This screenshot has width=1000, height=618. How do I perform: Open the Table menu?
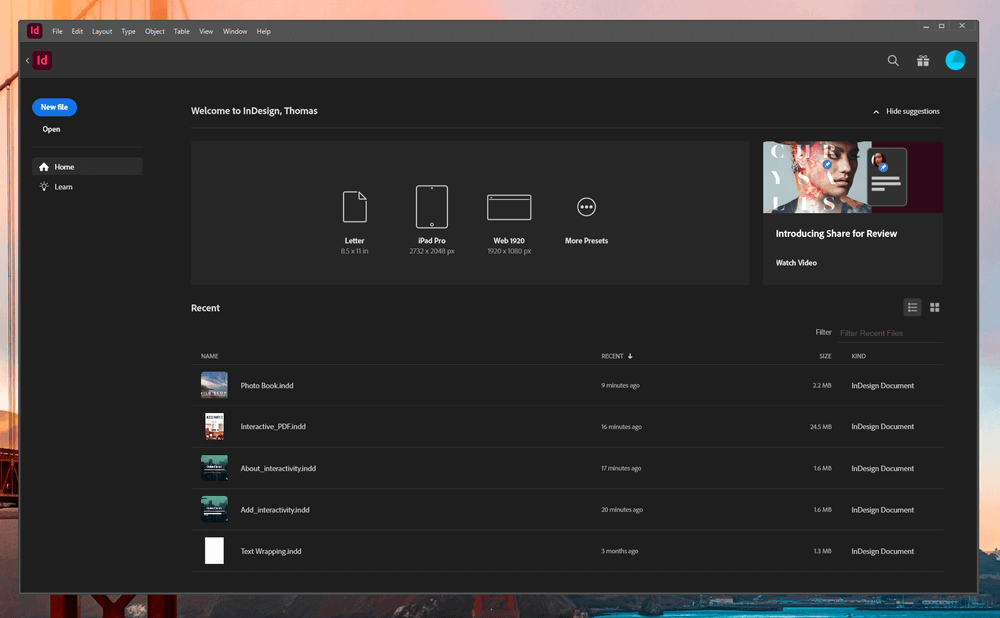point(182,31)
